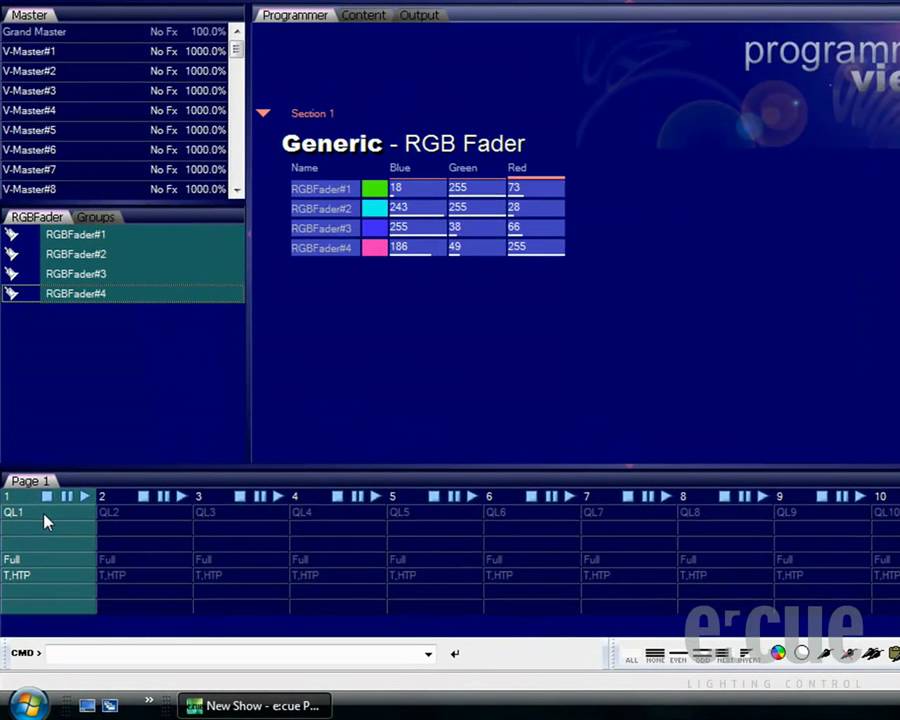Click the NONE selection icon
The height and width of the screenshot is (720, 900).
tap(655, 655)
